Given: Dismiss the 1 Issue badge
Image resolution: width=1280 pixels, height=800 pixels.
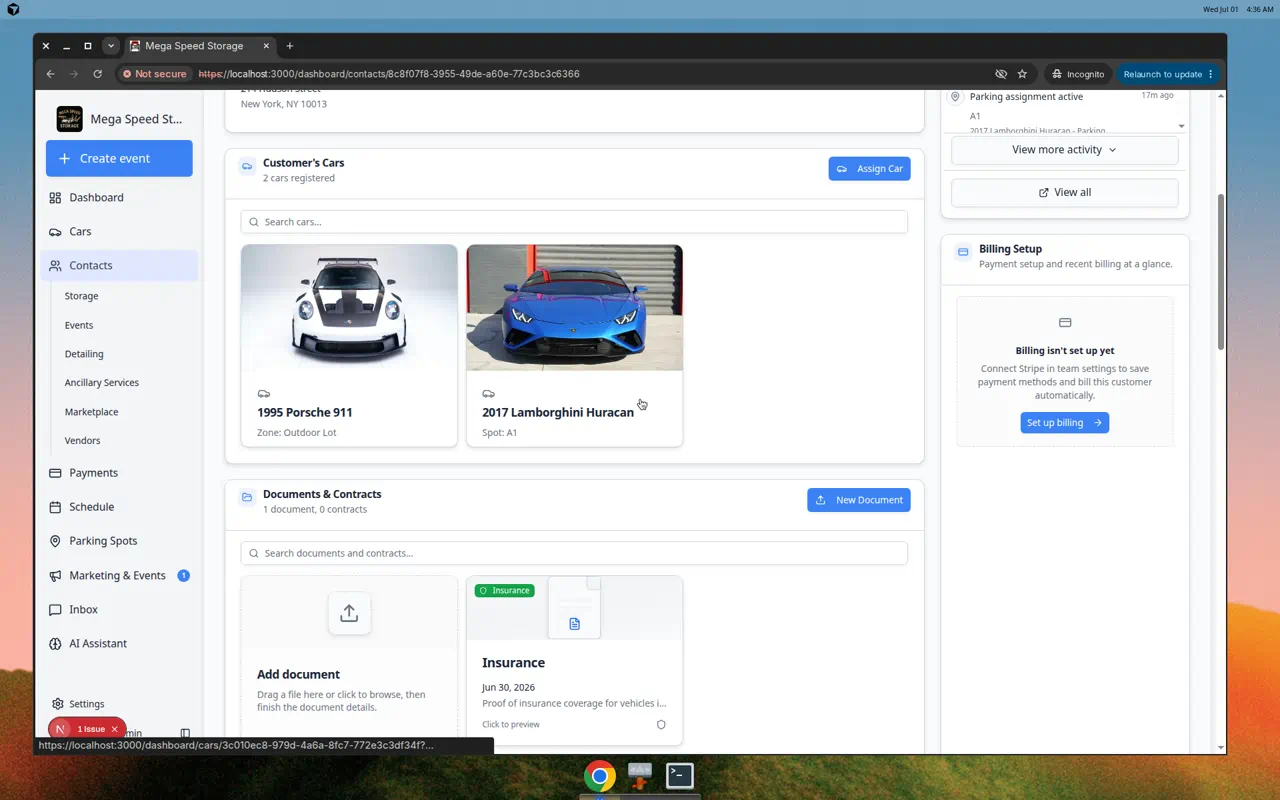Looking at the screenshot, I should pyautogui.click(x=115, y=729).
